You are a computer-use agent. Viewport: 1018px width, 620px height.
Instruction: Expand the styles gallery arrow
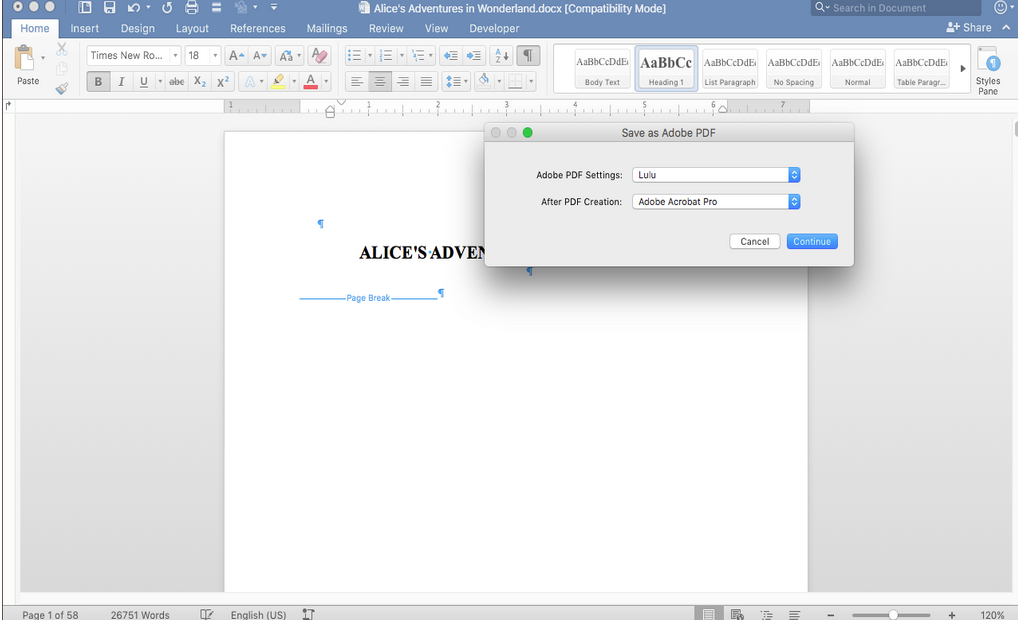pyautogui.click(x=963, y=68)
